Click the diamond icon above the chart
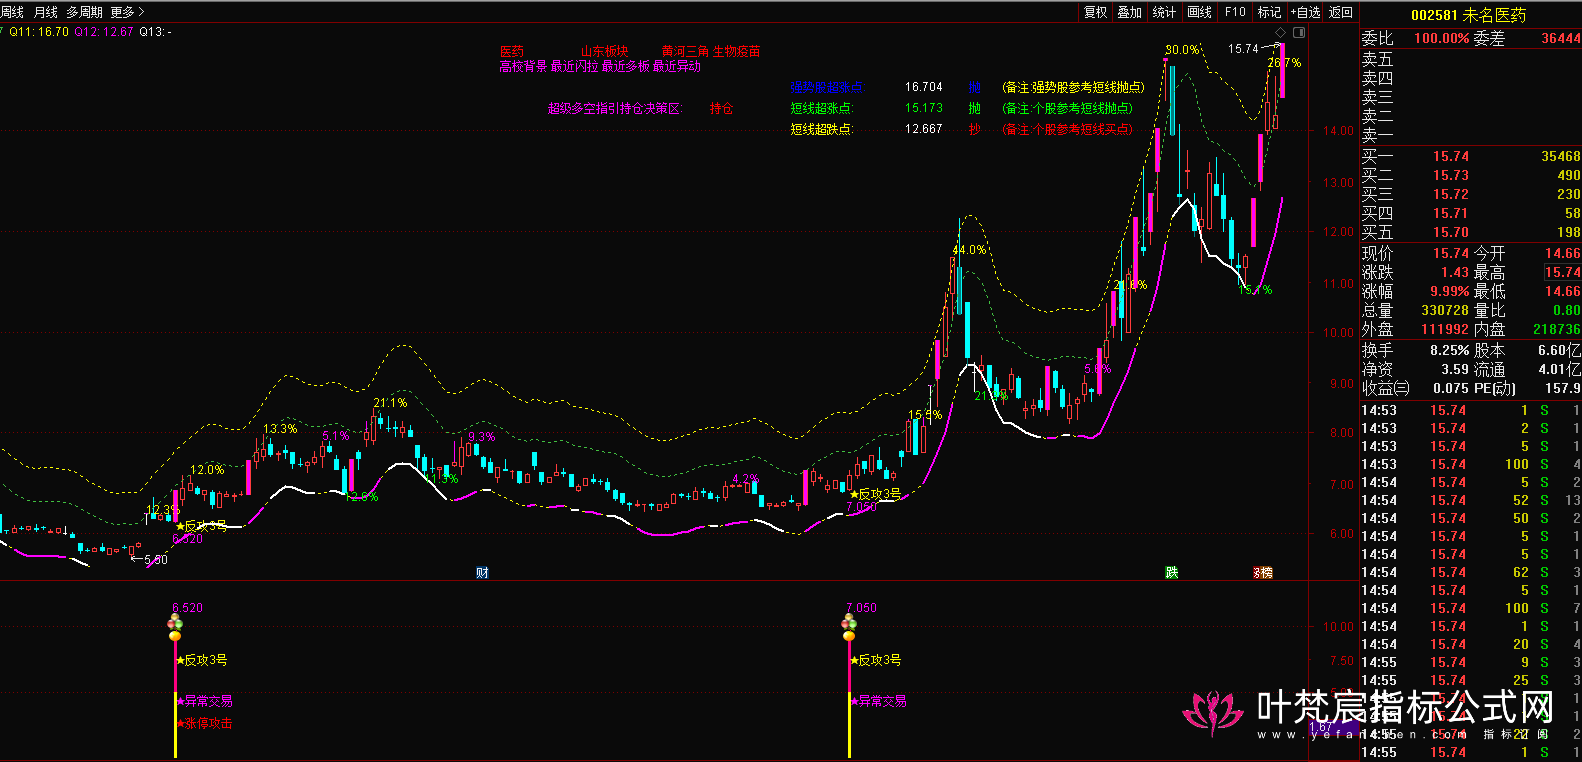 pyautogui.click(x=1280, y=33)
